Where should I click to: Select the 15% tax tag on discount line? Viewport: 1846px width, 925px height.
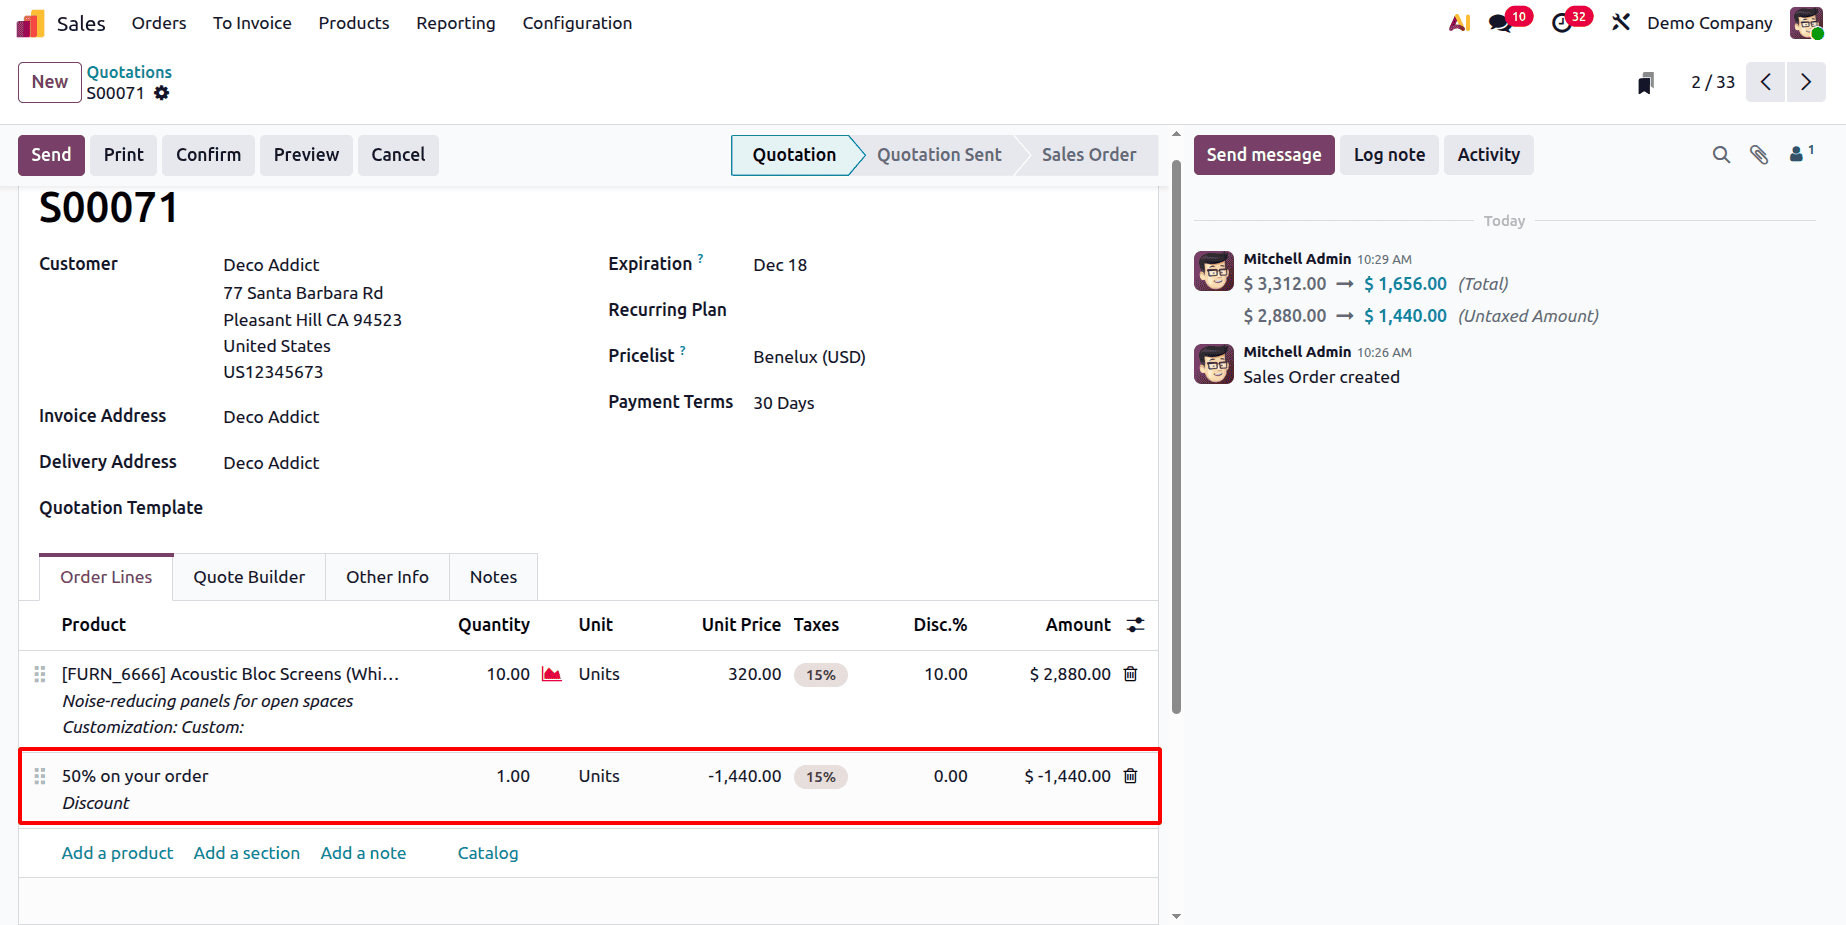(x=820, y=776)
